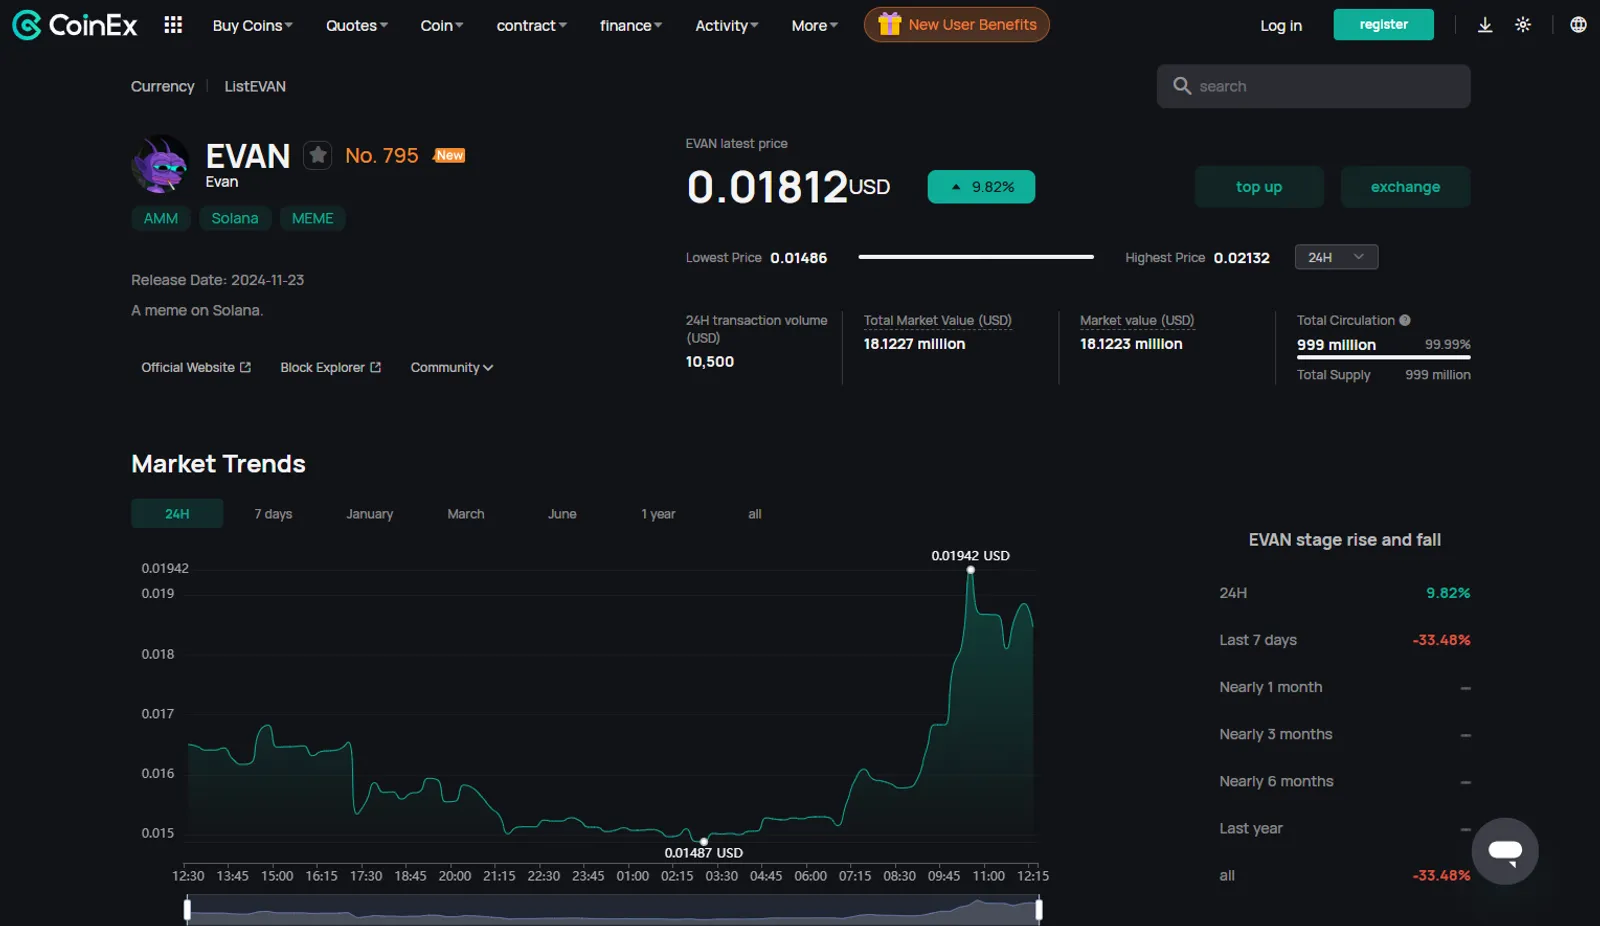1600x926 pixels.
Task: Open the apps grid menu icon
Action: 173,25
